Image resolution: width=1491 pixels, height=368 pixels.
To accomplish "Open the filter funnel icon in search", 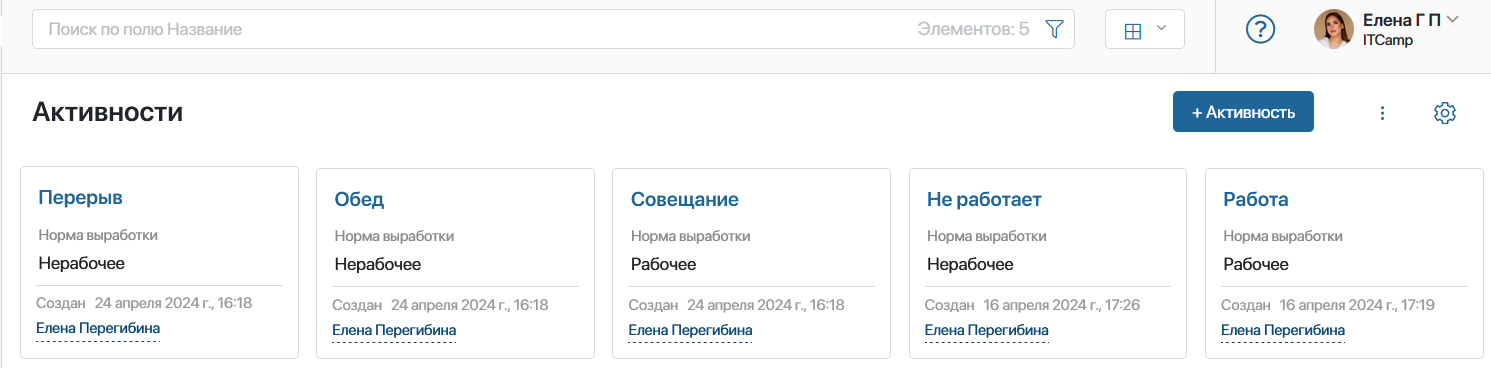I will (x=1053, y=30).
